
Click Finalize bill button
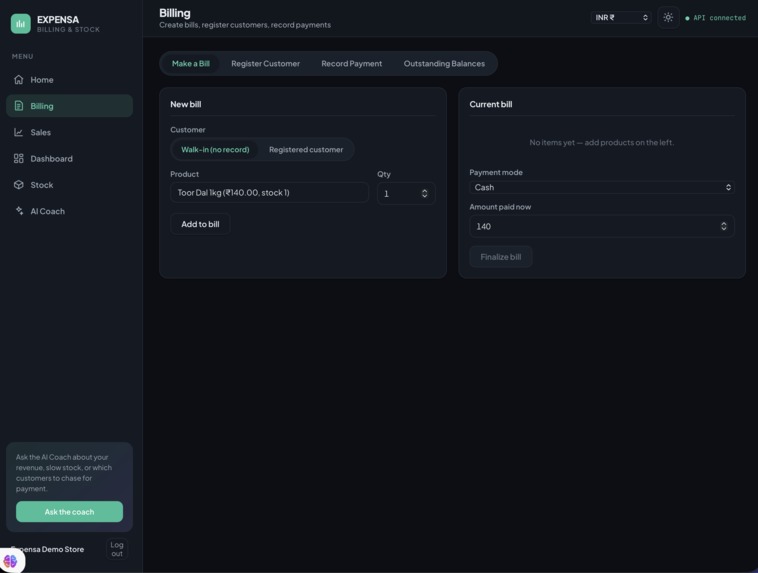click(501, 257)
